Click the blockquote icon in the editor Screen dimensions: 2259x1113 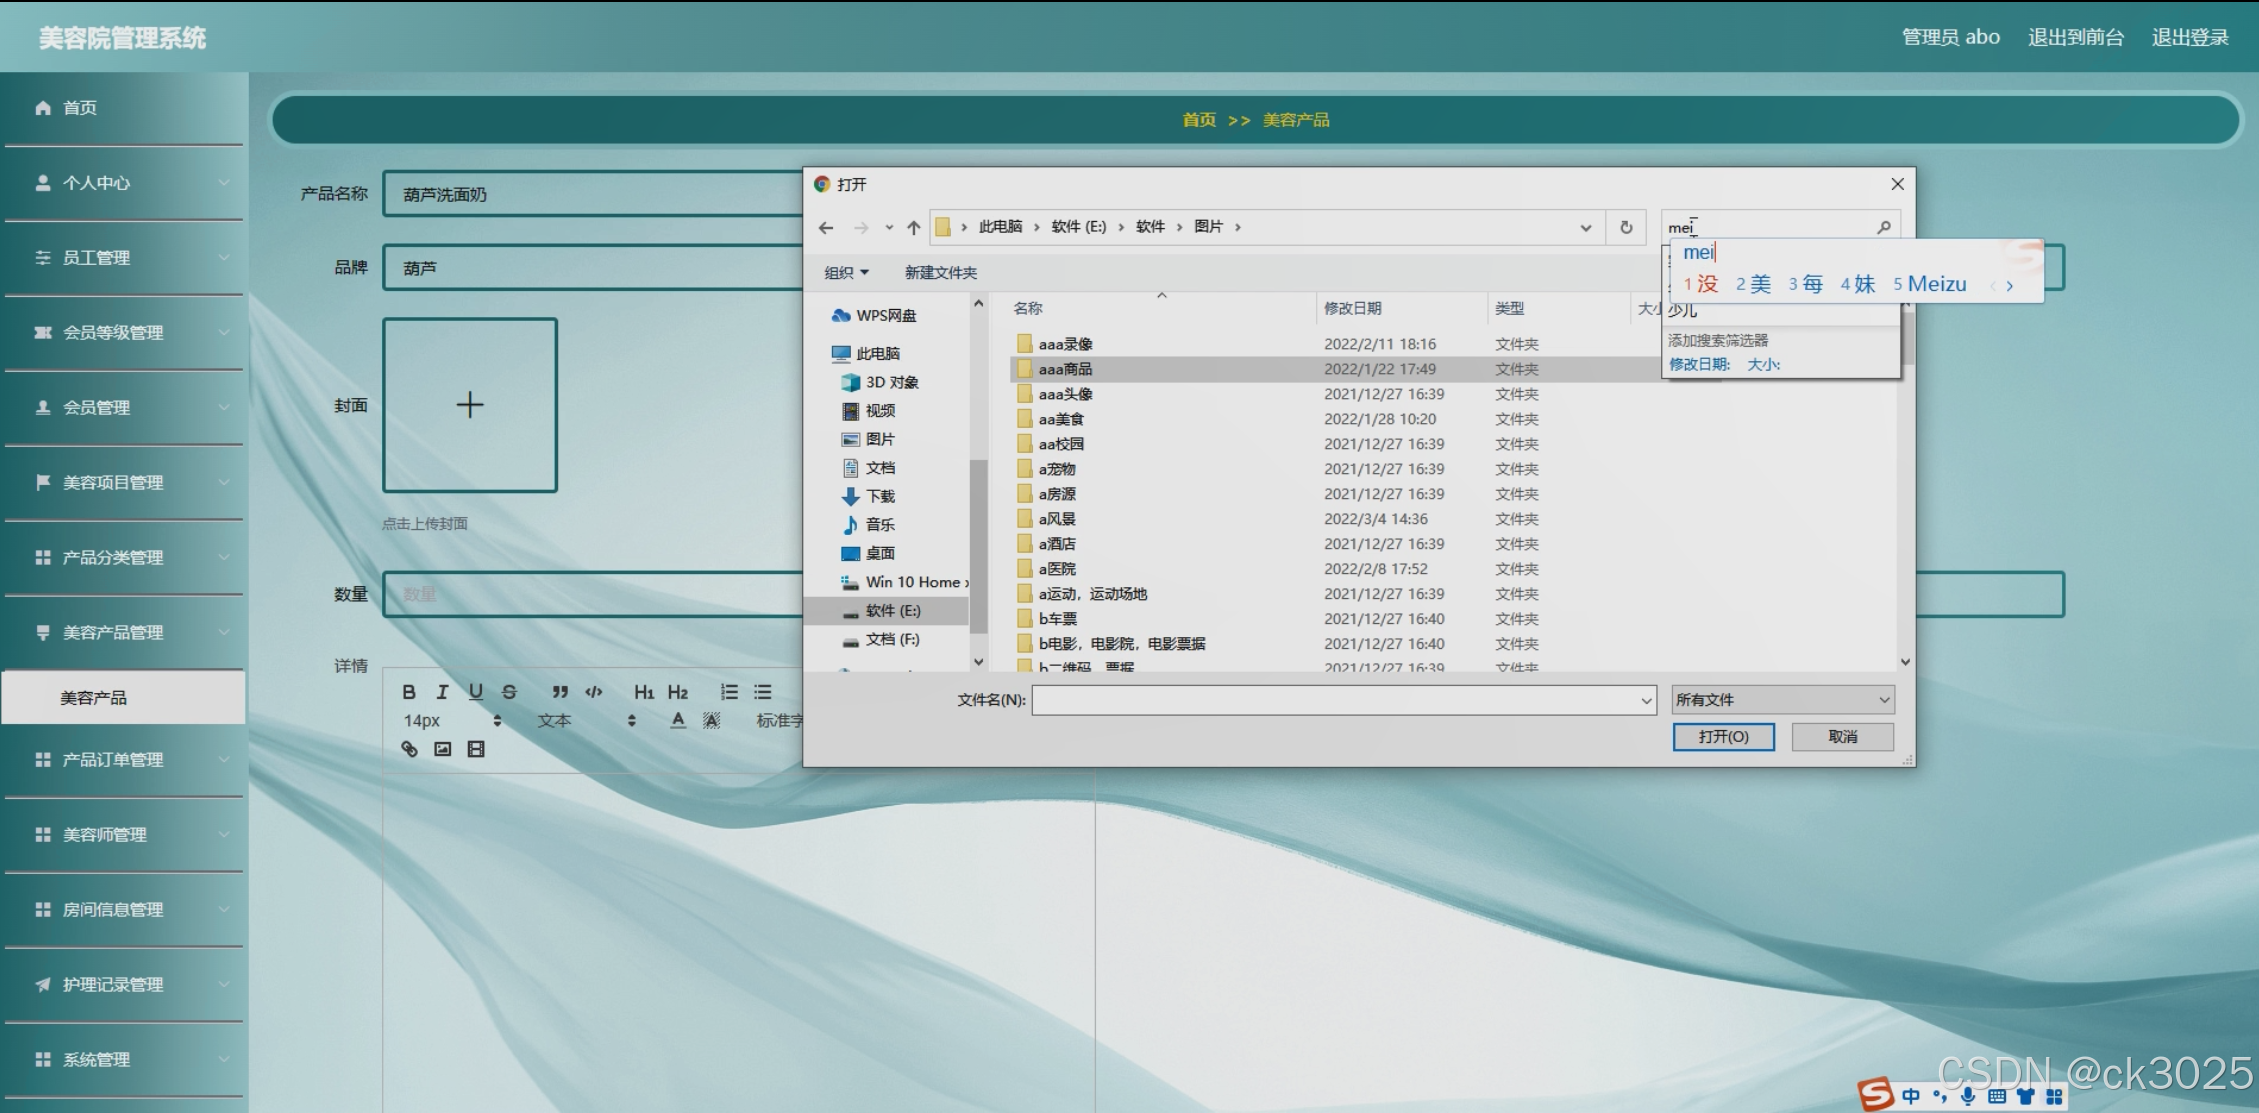click(x=560, y=692)
